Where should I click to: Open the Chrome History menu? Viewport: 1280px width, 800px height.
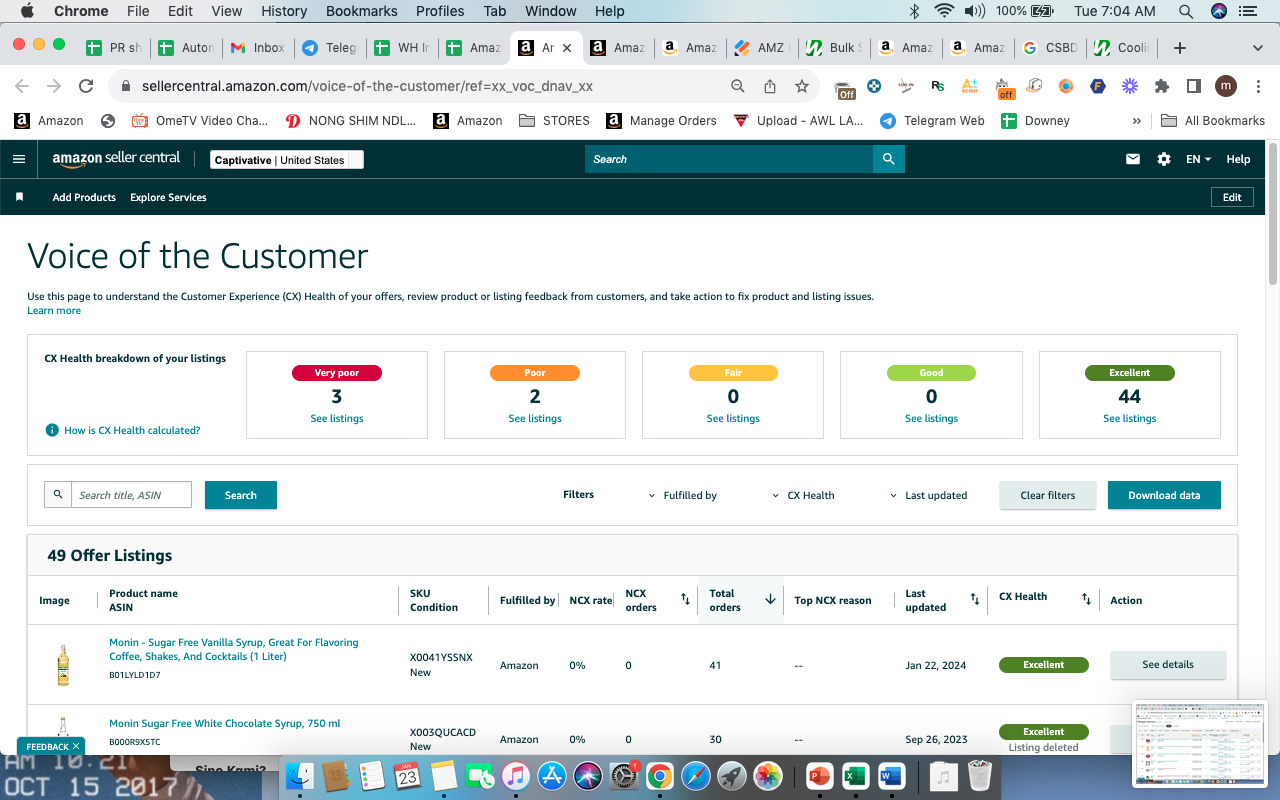click(284, 11)
